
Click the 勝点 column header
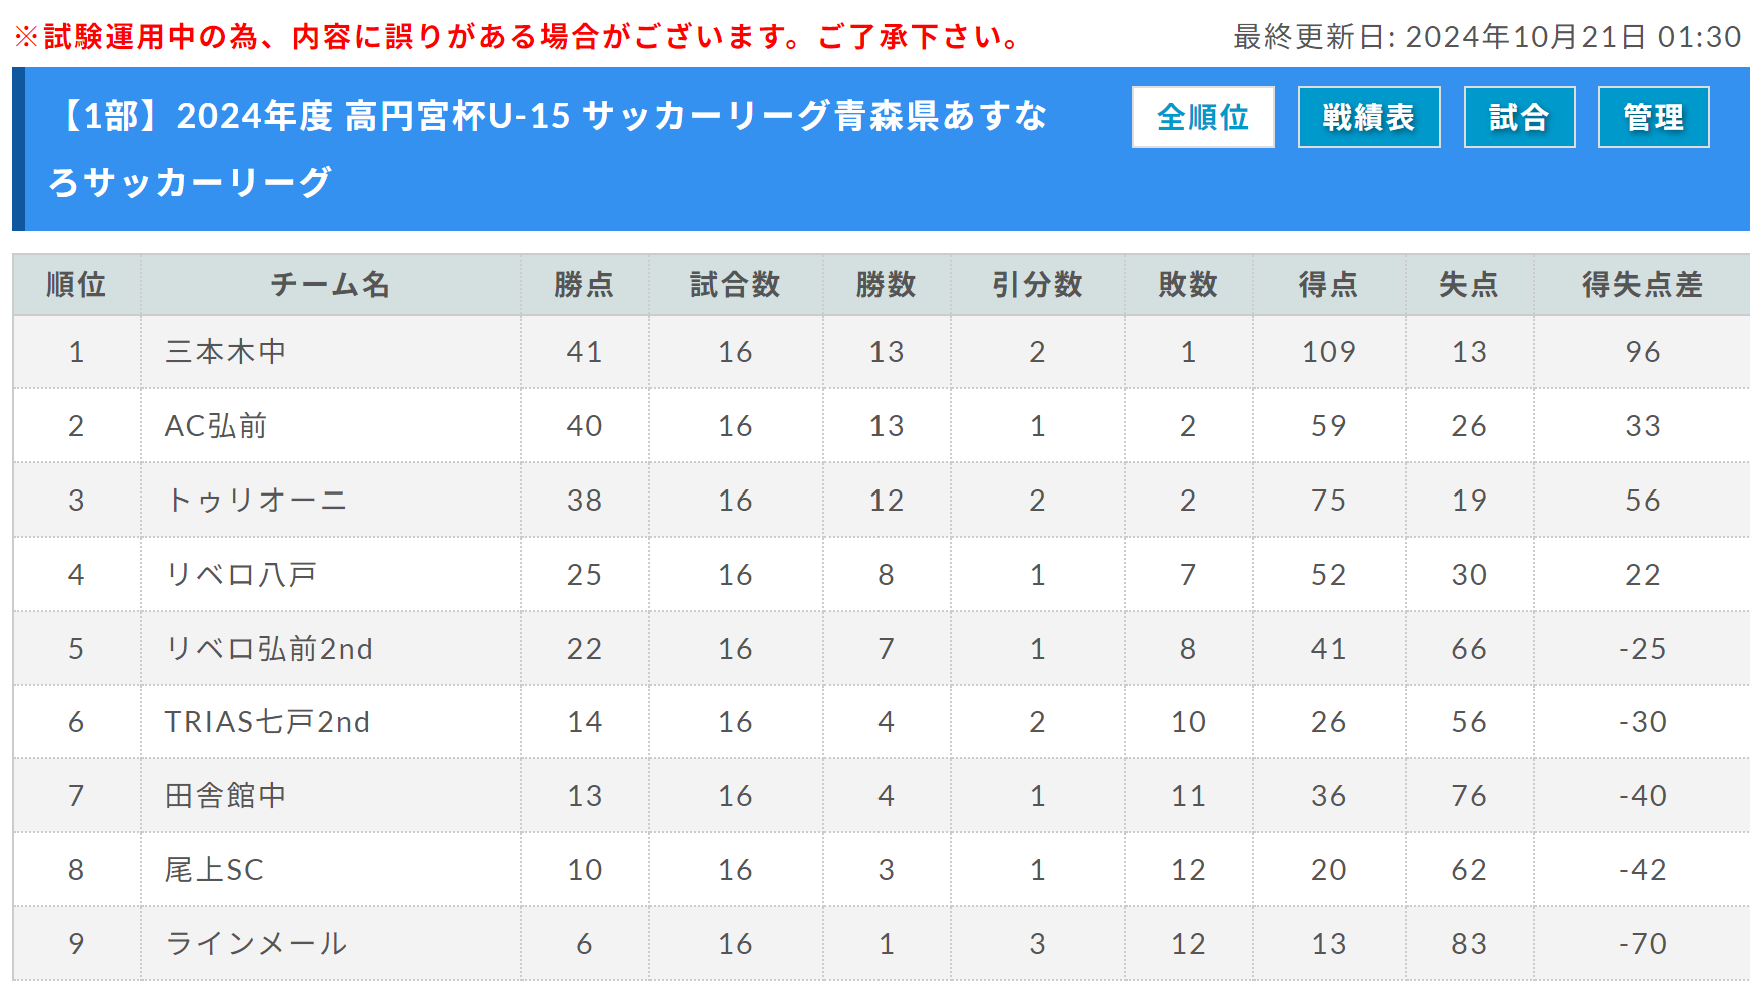584,285
